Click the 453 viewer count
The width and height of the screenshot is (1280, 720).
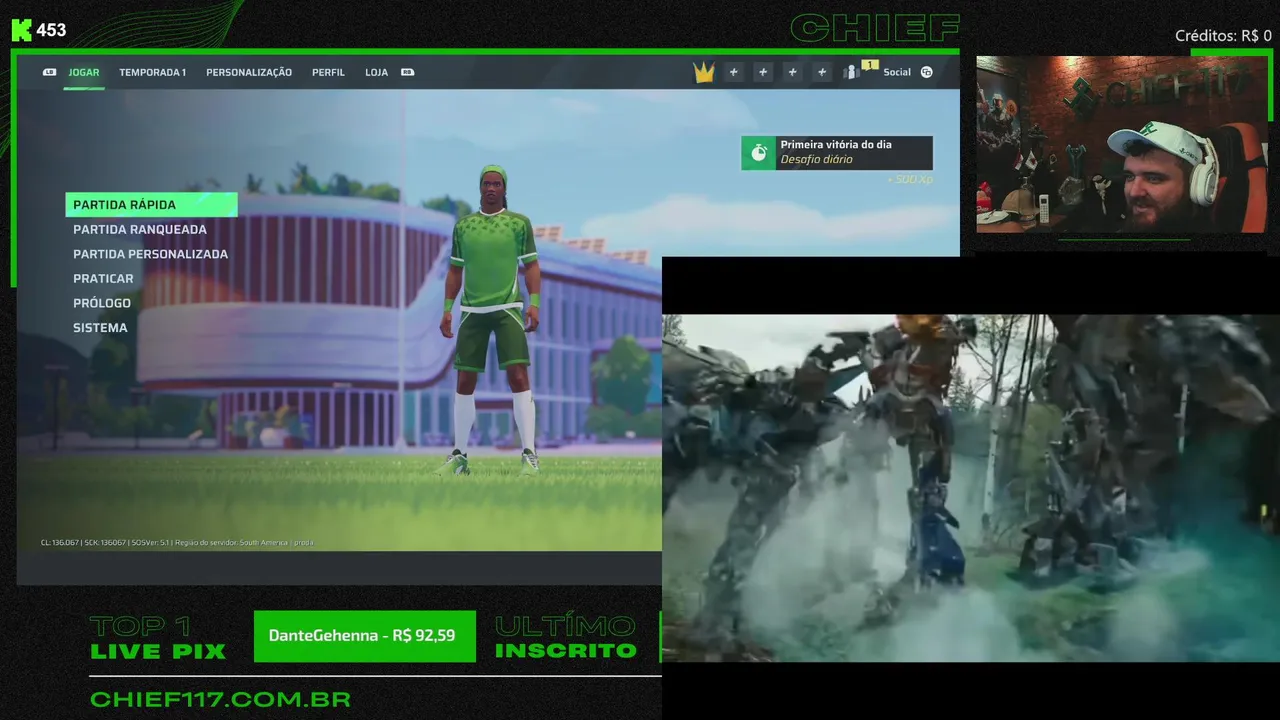[51, 30]
